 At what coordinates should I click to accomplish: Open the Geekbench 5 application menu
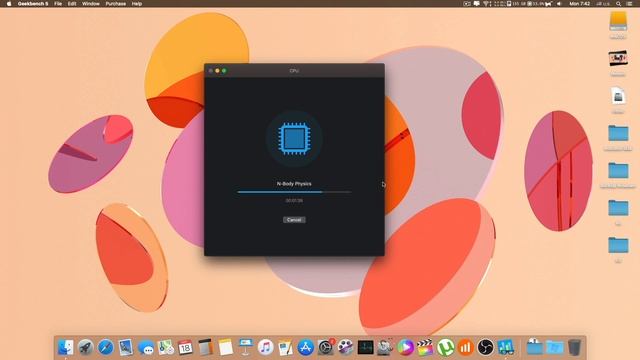pos(33,4)
